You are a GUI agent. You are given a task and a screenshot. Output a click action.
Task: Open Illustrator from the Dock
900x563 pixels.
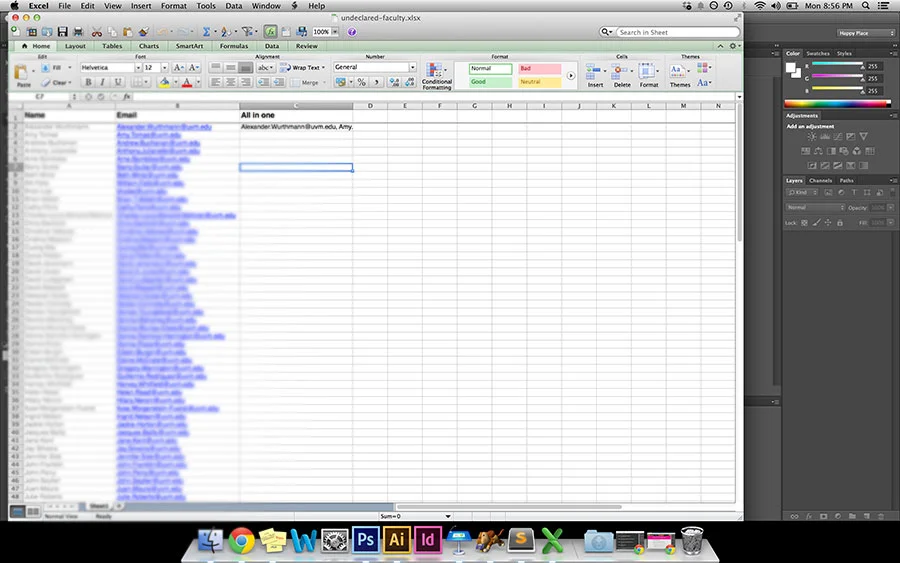(397, 539)
